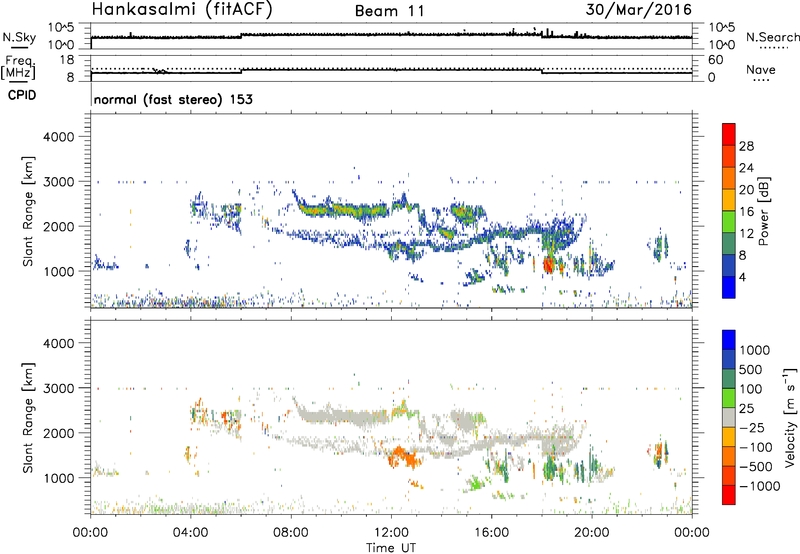Click the '12:00' time tick label
Image resolution: width=800 pixels, height=554 pixels.
click(x=391, y=533)
